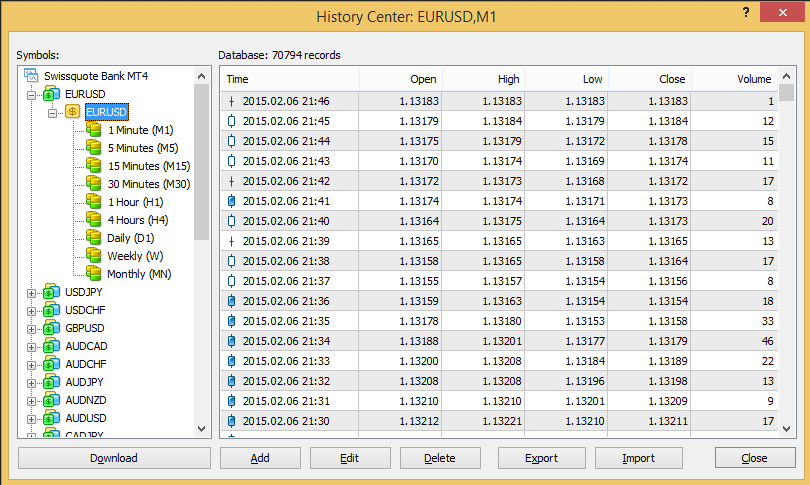Viewport: 810px width, 485px height.
Task: Click the Edit button
Action: (350, 458)
